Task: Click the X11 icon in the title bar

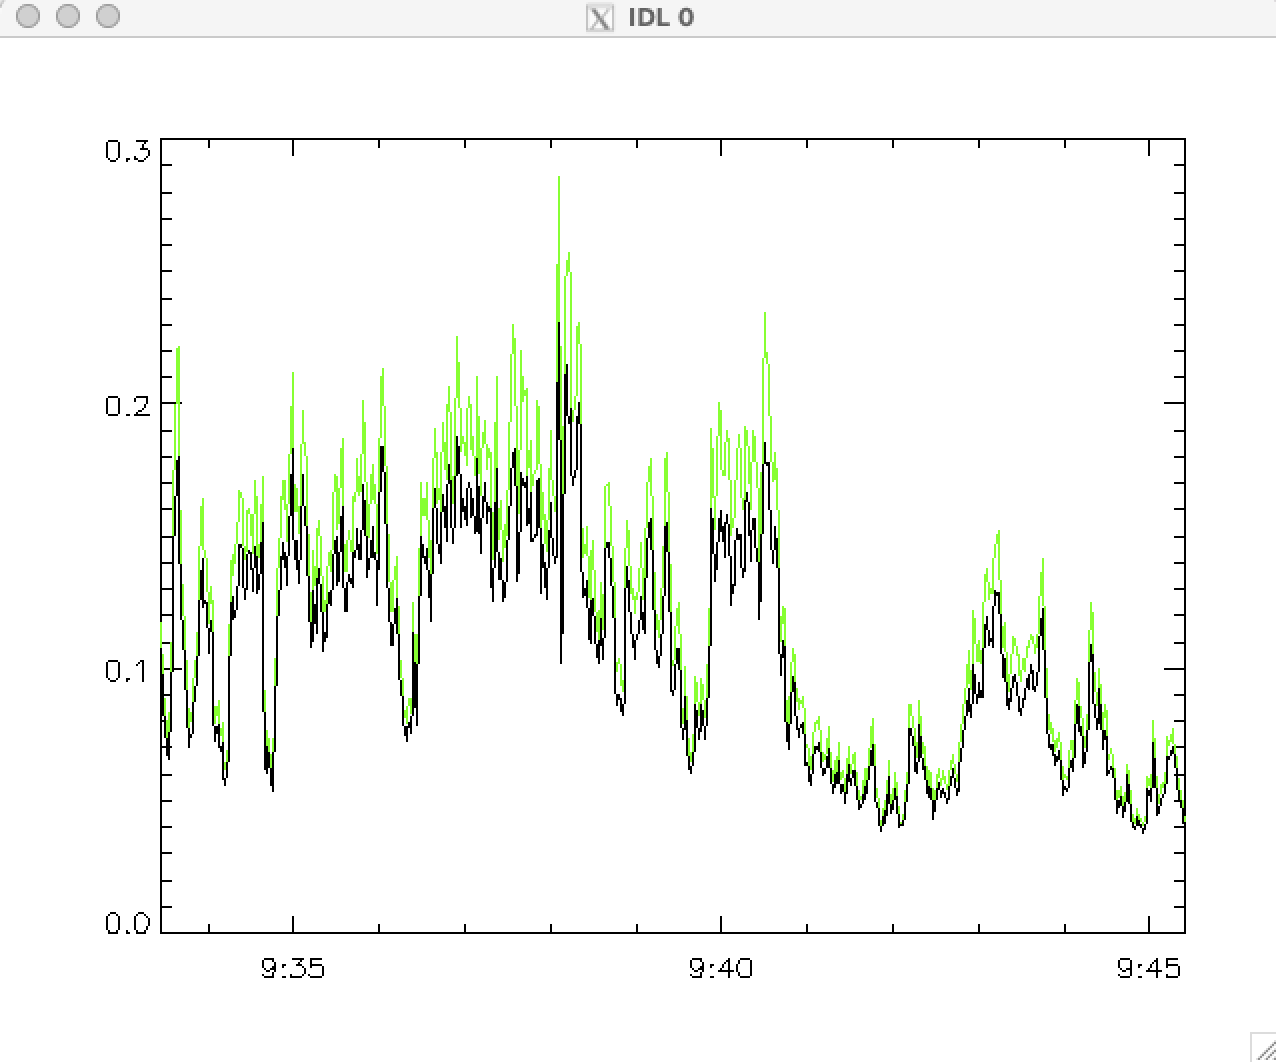Action: pyautogui.click(x=599, y=17)
